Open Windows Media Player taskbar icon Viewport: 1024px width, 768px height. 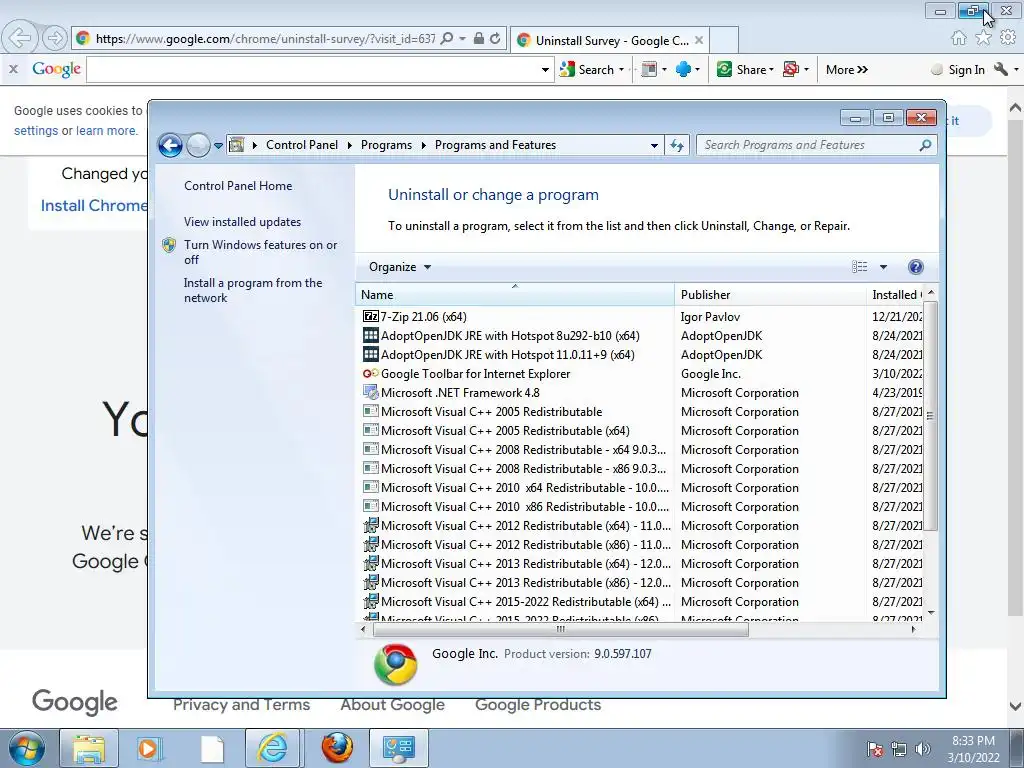click(x=151, y=748)
